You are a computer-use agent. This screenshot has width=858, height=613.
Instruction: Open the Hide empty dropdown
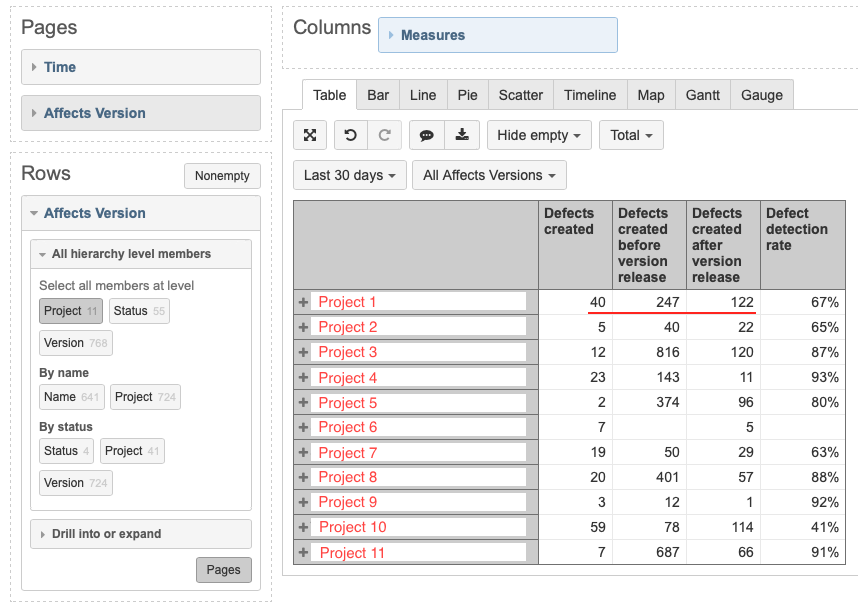pos(539,135)
